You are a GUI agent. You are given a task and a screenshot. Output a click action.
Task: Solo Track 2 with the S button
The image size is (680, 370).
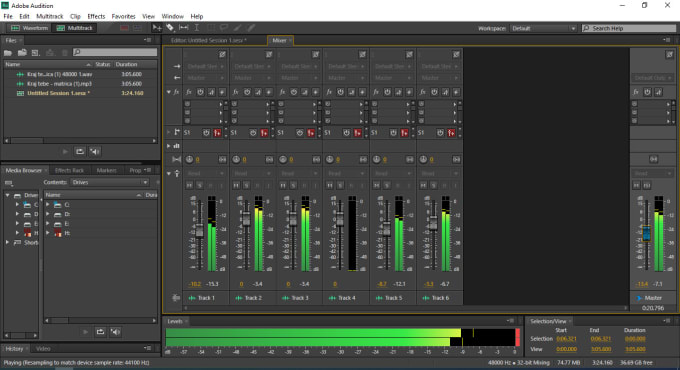pos(247,185)
